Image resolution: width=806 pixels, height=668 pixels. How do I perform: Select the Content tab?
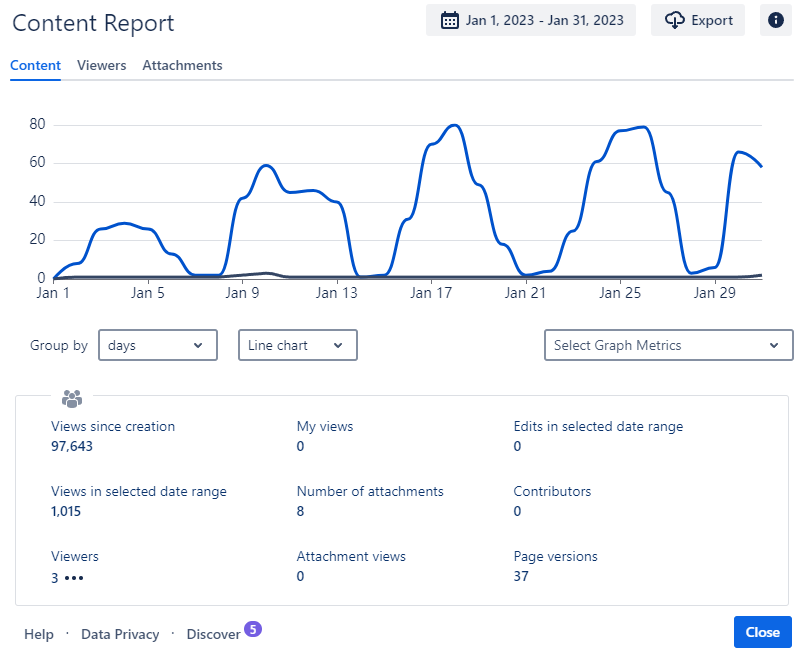click(35, 65)
